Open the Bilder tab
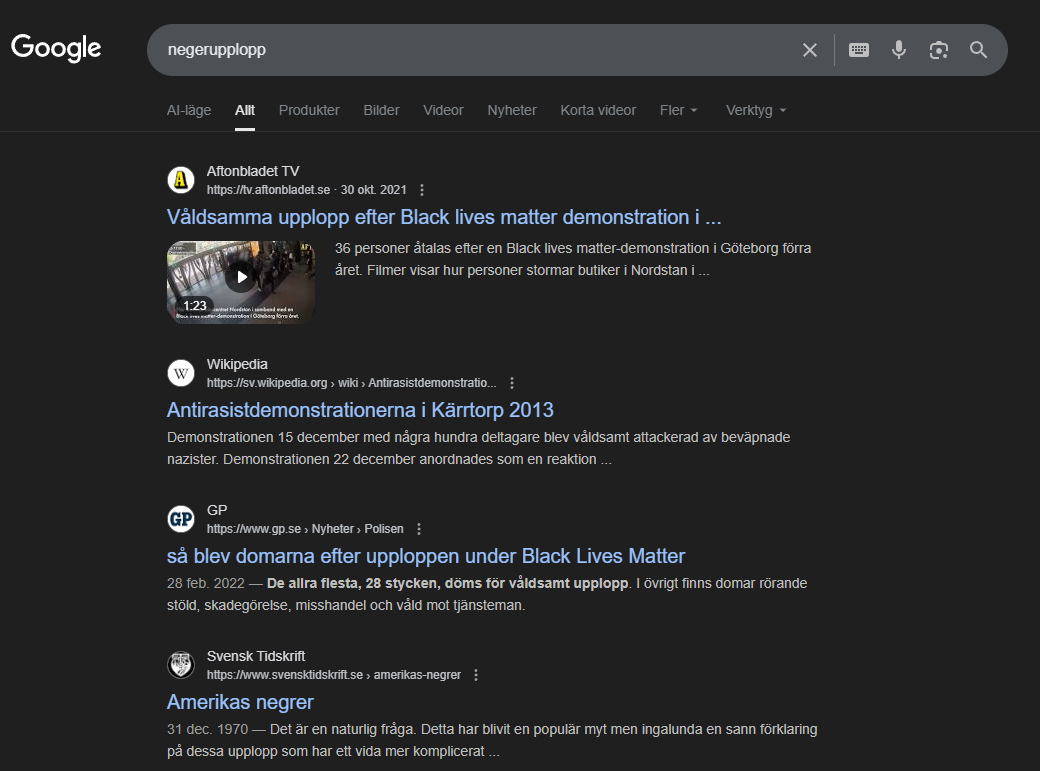The width and height of the screenshot is (1040, 771). coord(381,110)
